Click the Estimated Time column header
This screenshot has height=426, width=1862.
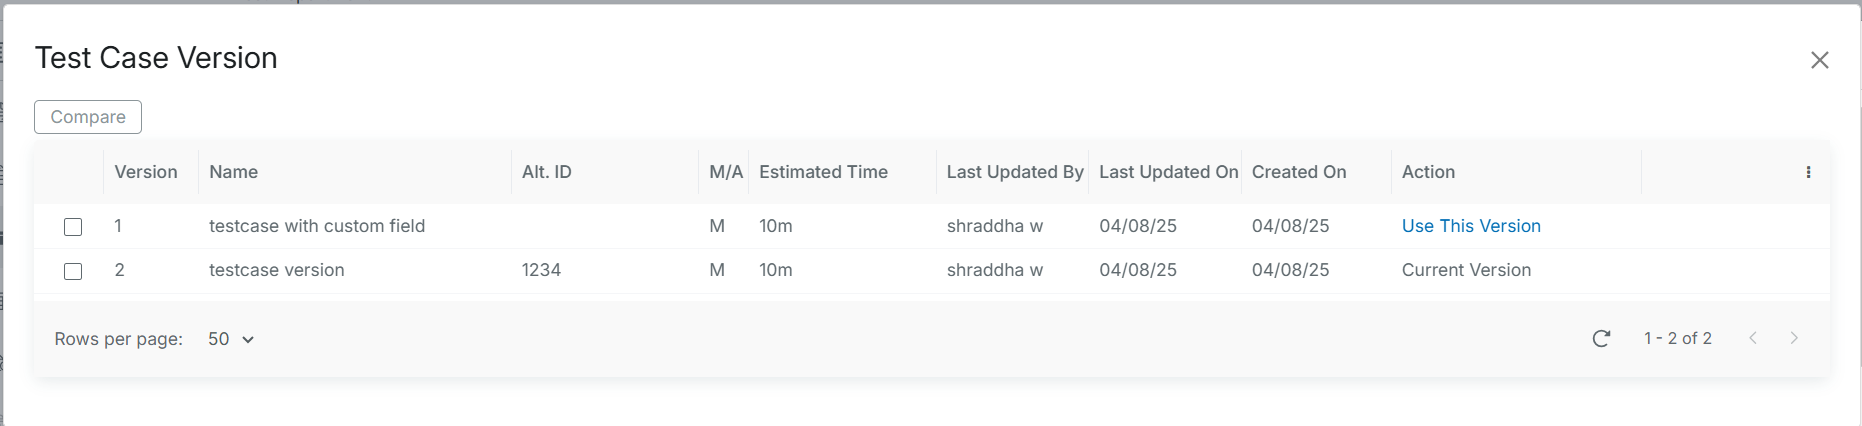pos(823,172)
